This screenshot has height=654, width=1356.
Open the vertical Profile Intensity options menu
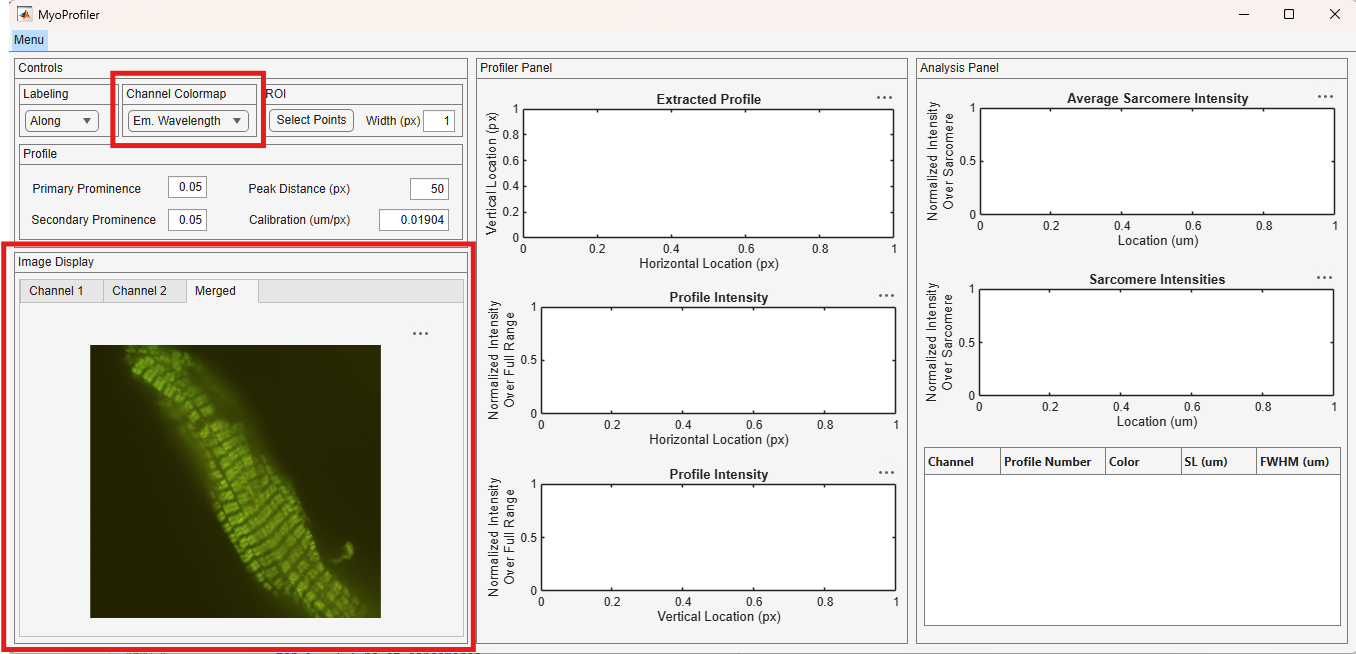coord(886,473)
